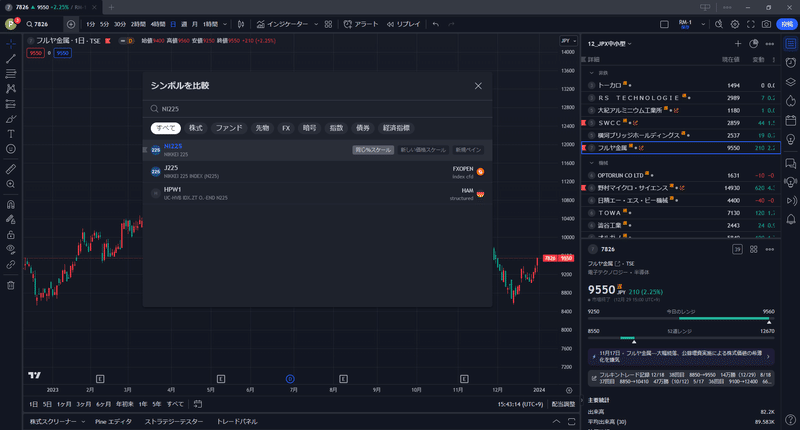The height and width of the screenshot is (430, 800).
Task: Select the J225 FXOPEN search result
Action: click(317, 172)
